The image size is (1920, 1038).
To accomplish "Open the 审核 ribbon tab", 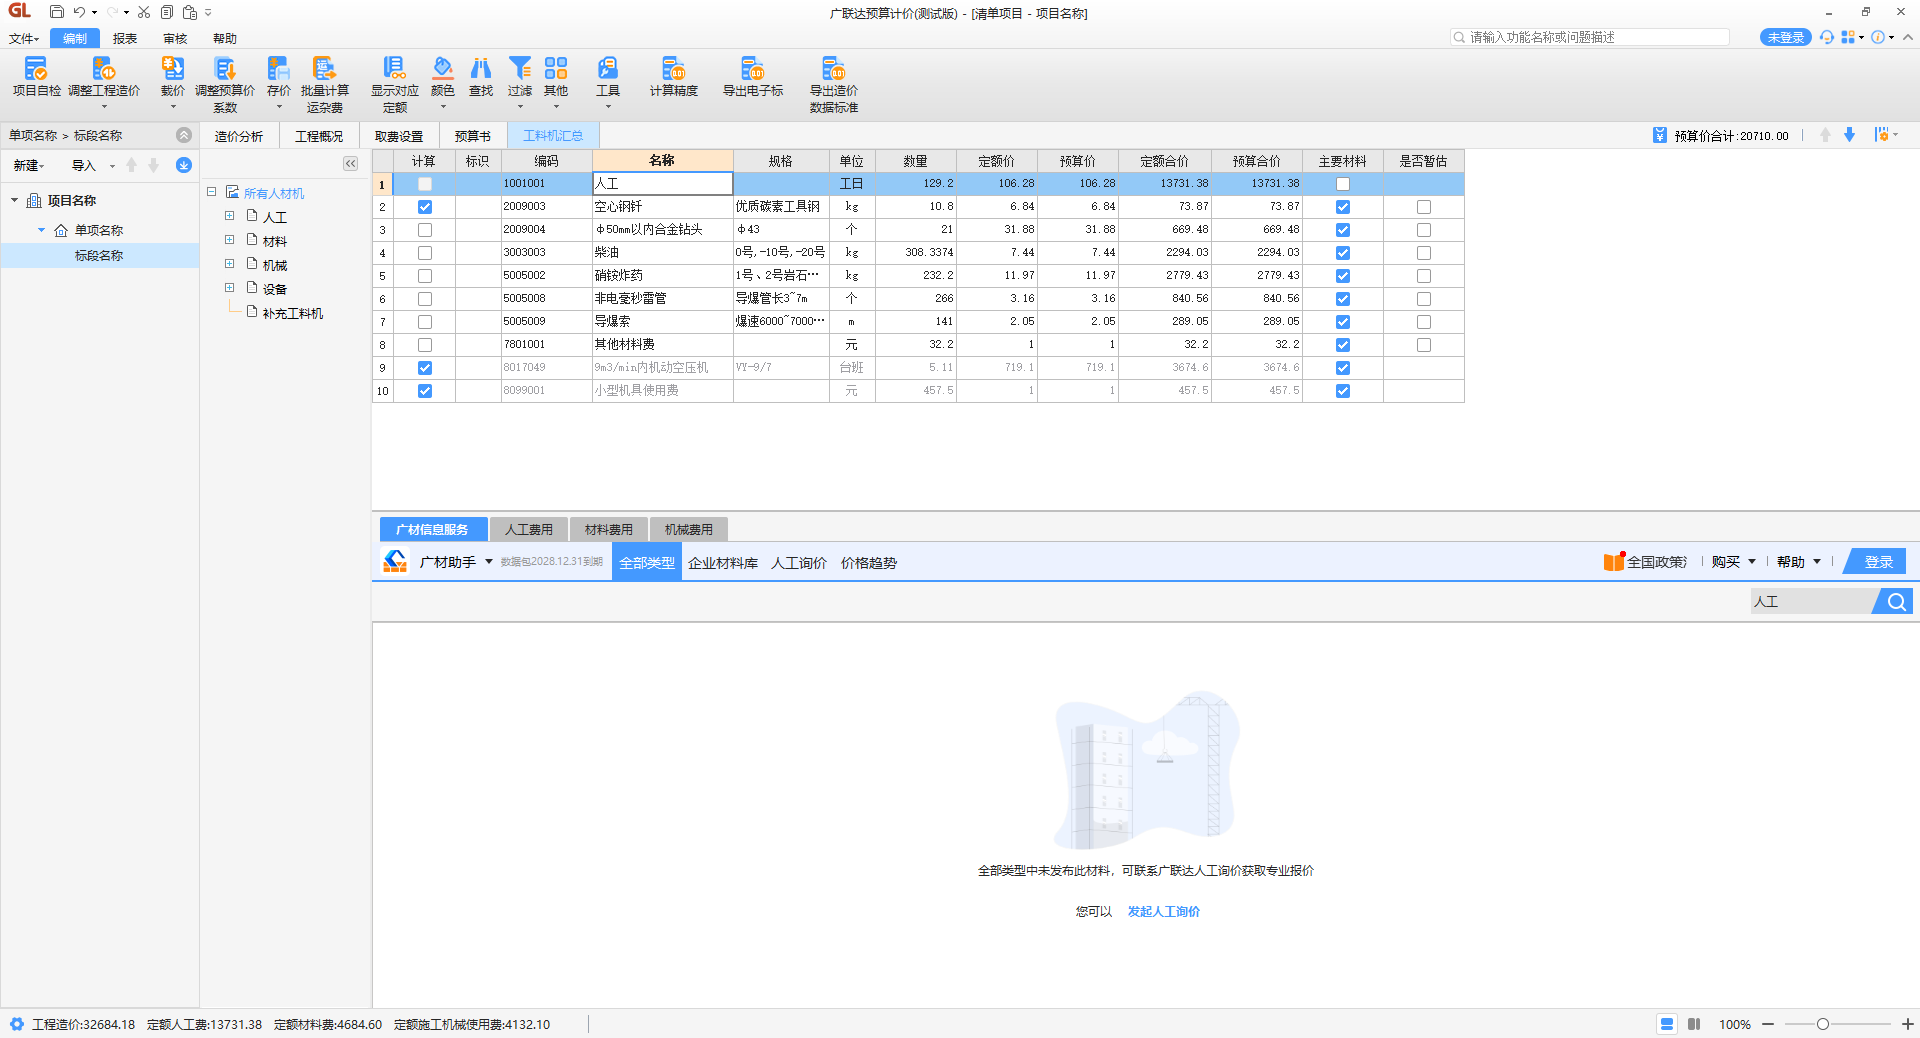I will click(x=175, y=38).
